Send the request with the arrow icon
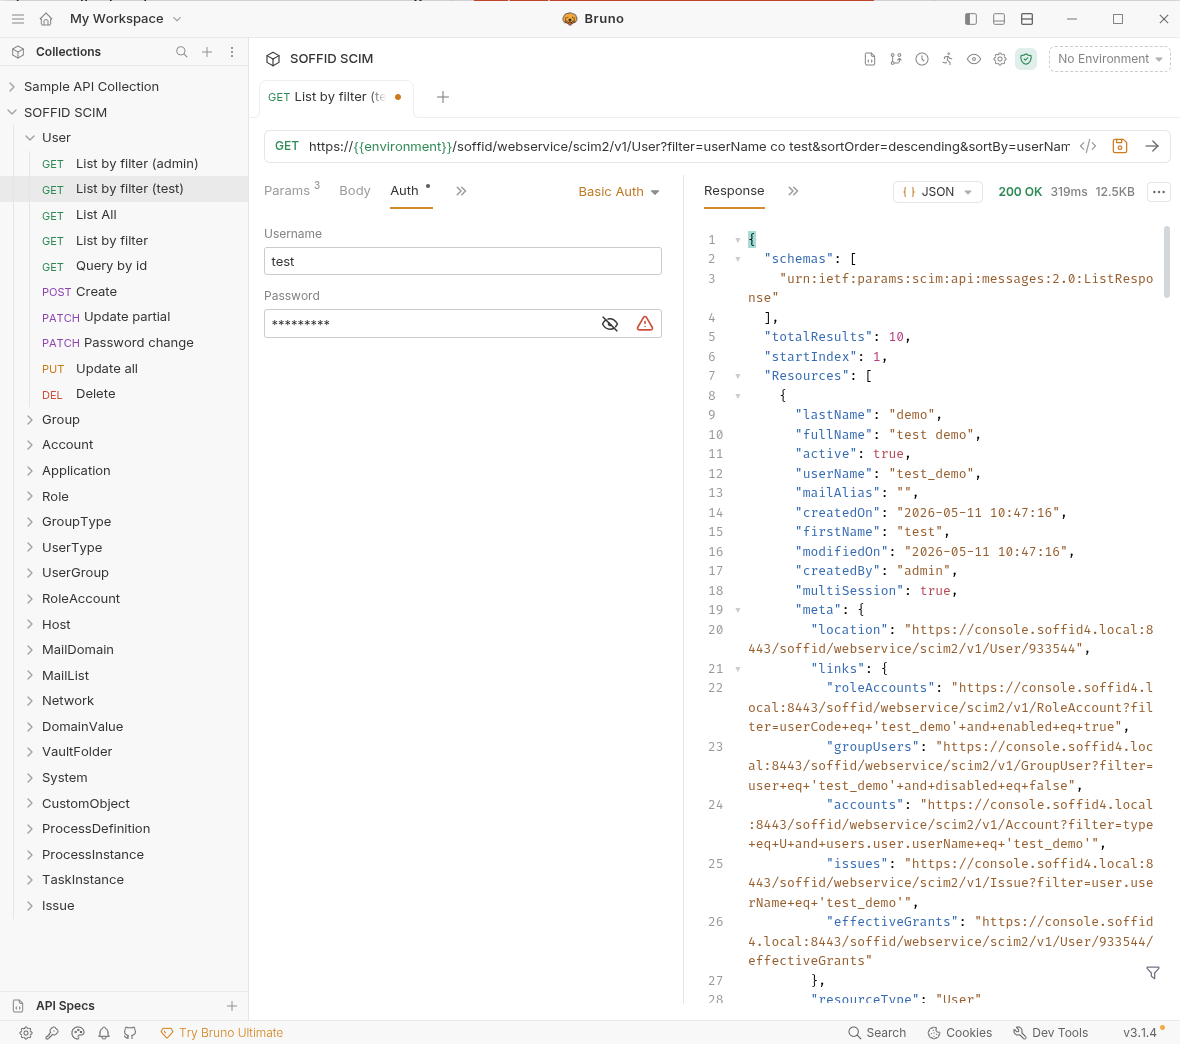Viewport: 1180px width, 1044px height. 1152,146
